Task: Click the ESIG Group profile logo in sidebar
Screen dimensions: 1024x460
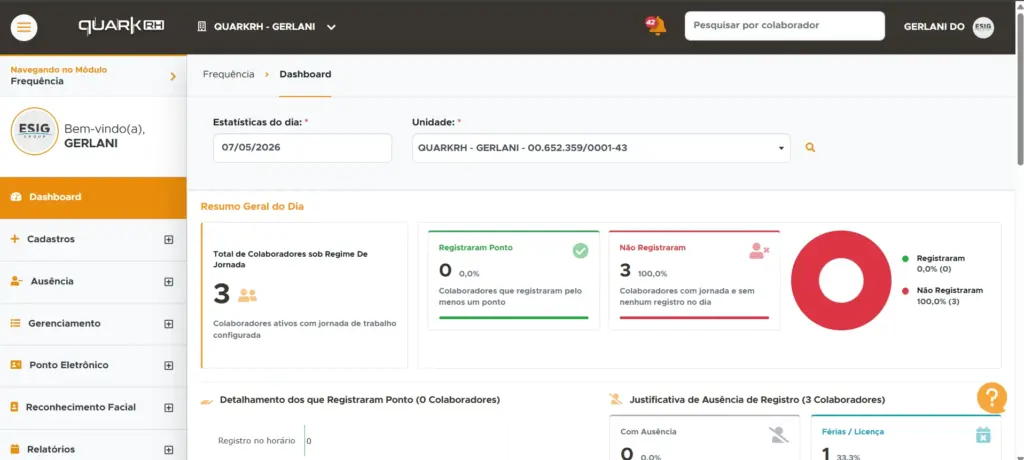Action: [x=35, y=131]
